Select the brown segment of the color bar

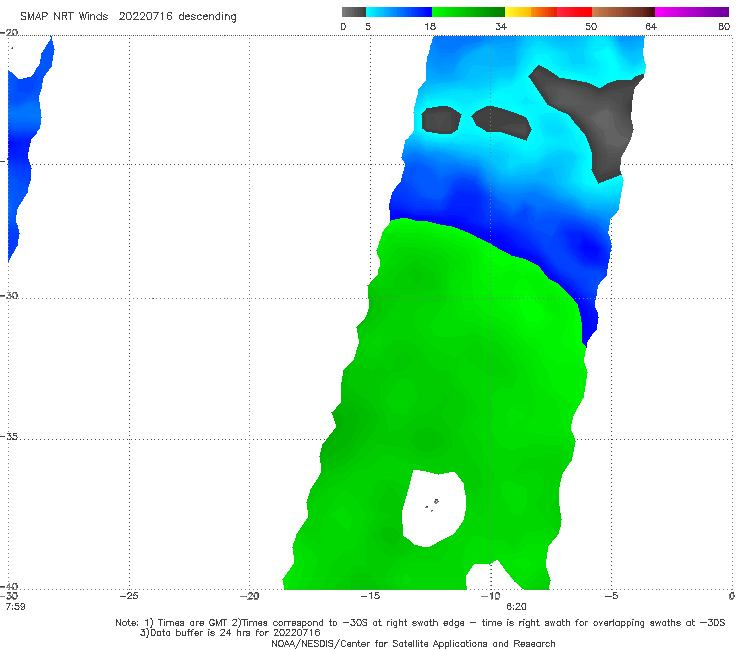[x=623, y=12]
